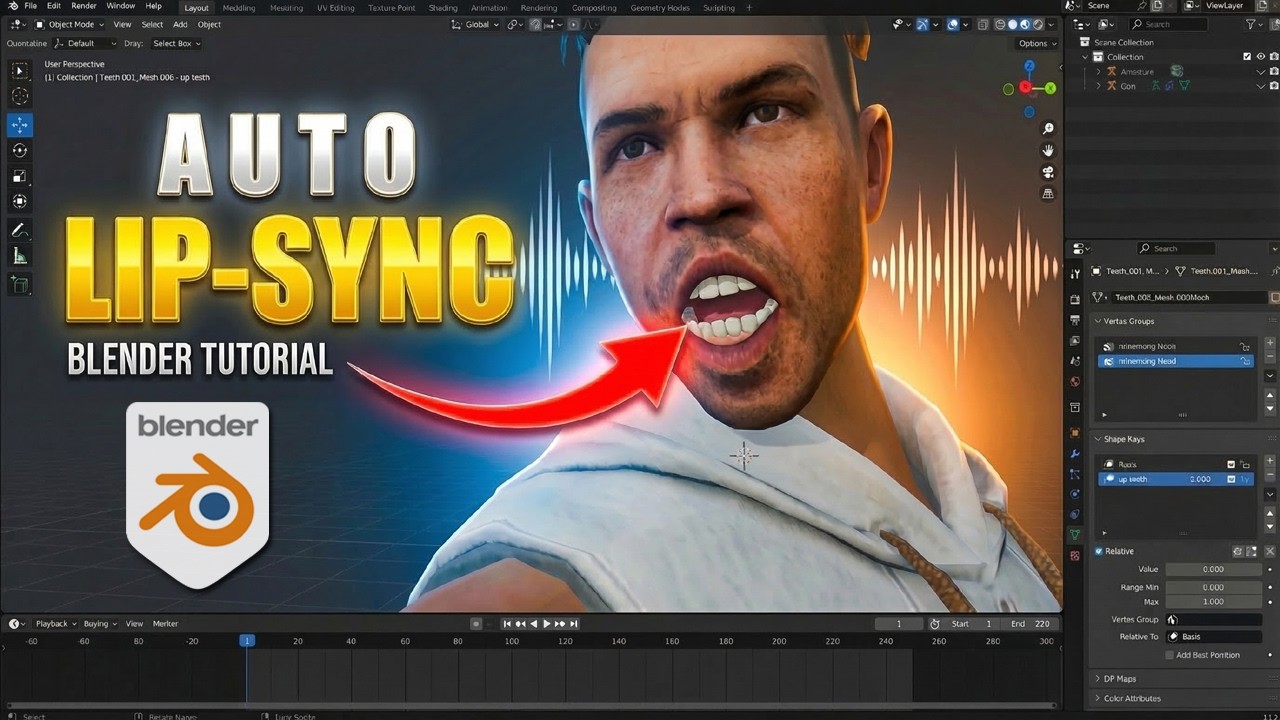The image size is (1280, 720).
Task: Toggle Collection eye visibility in outliner
Action: (1261, 57)
